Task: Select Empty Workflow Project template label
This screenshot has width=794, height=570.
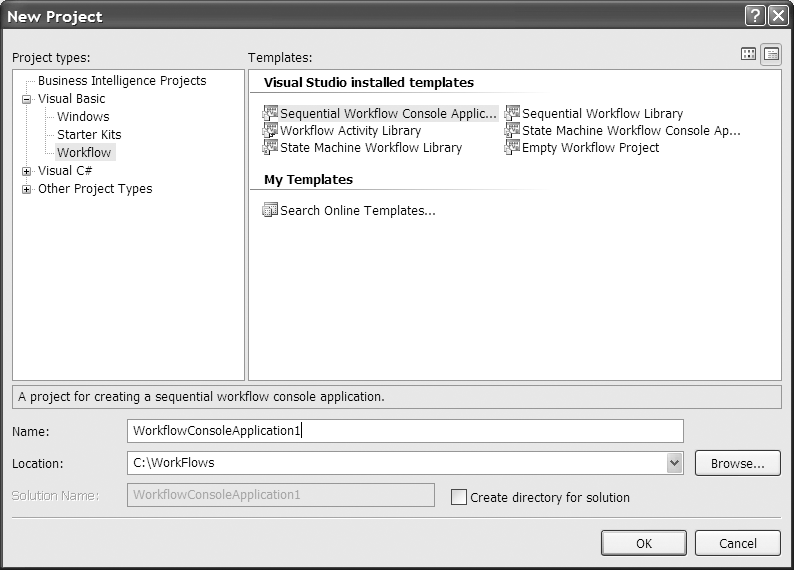Action: pyautogui.click(x=590, y=148)
